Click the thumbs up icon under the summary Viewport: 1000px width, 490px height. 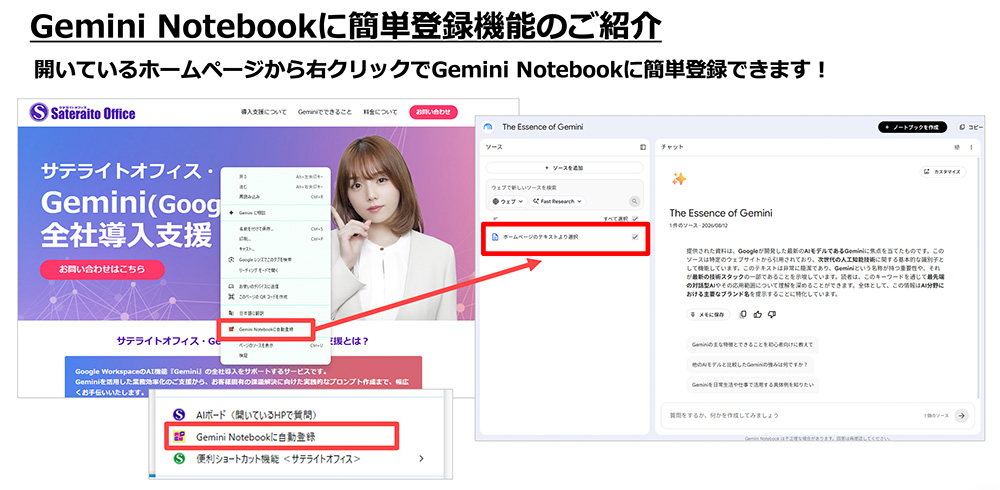[758, 314]
